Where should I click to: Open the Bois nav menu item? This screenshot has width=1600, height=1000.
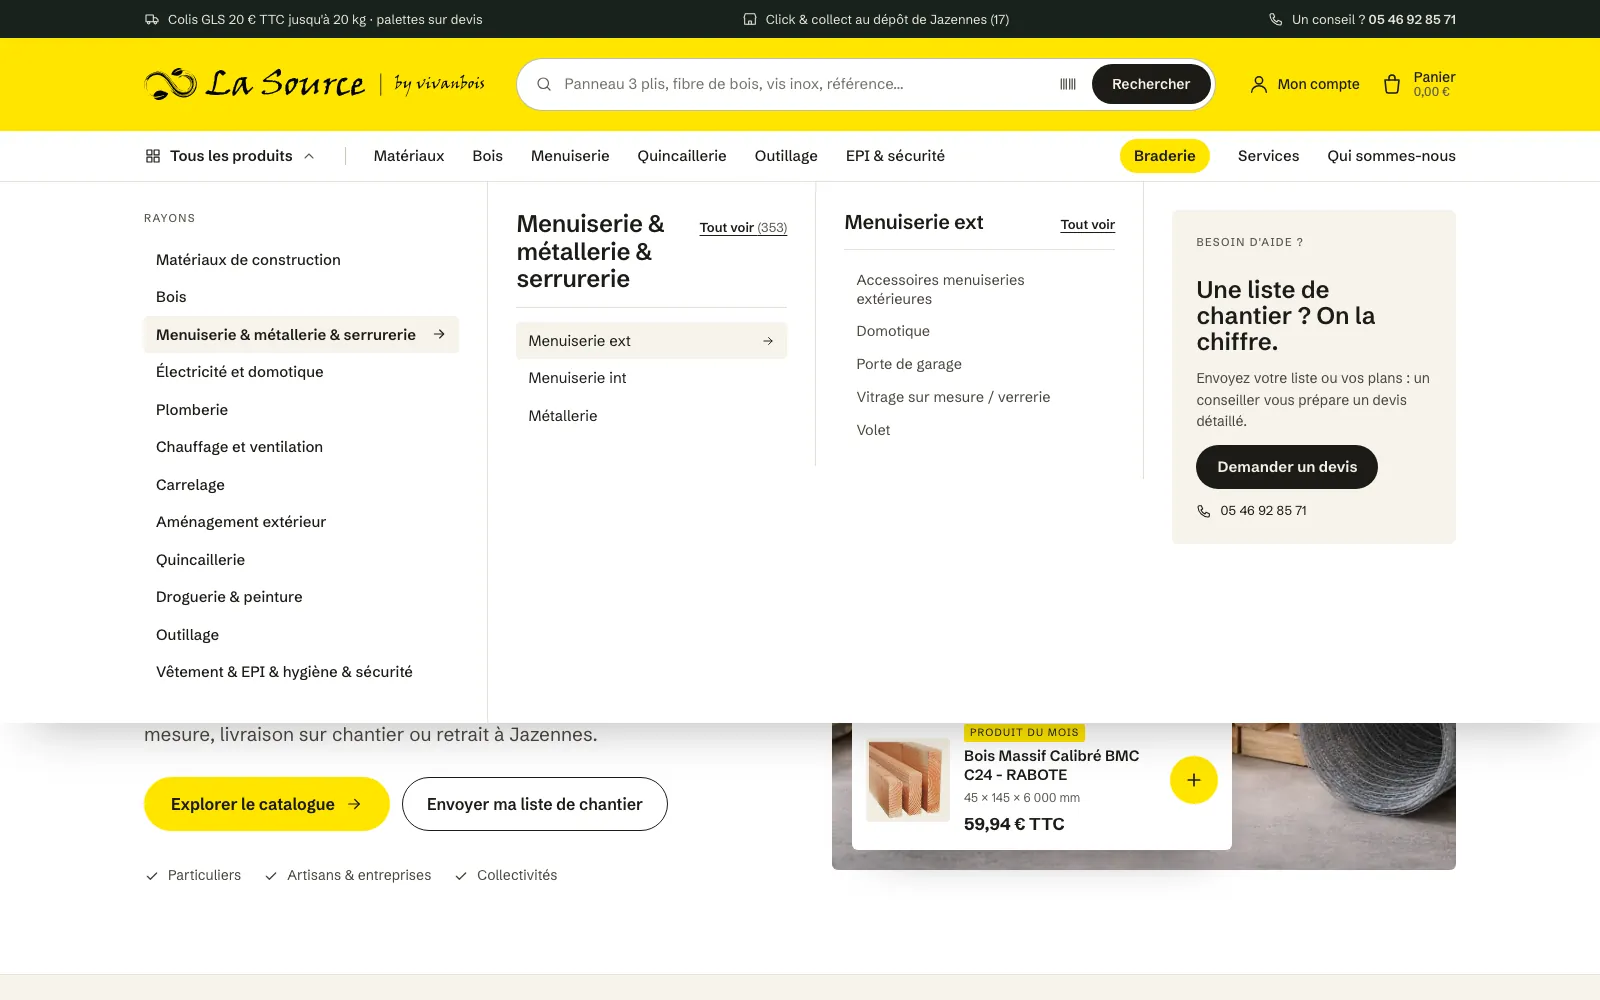click(x=488, y=156)
